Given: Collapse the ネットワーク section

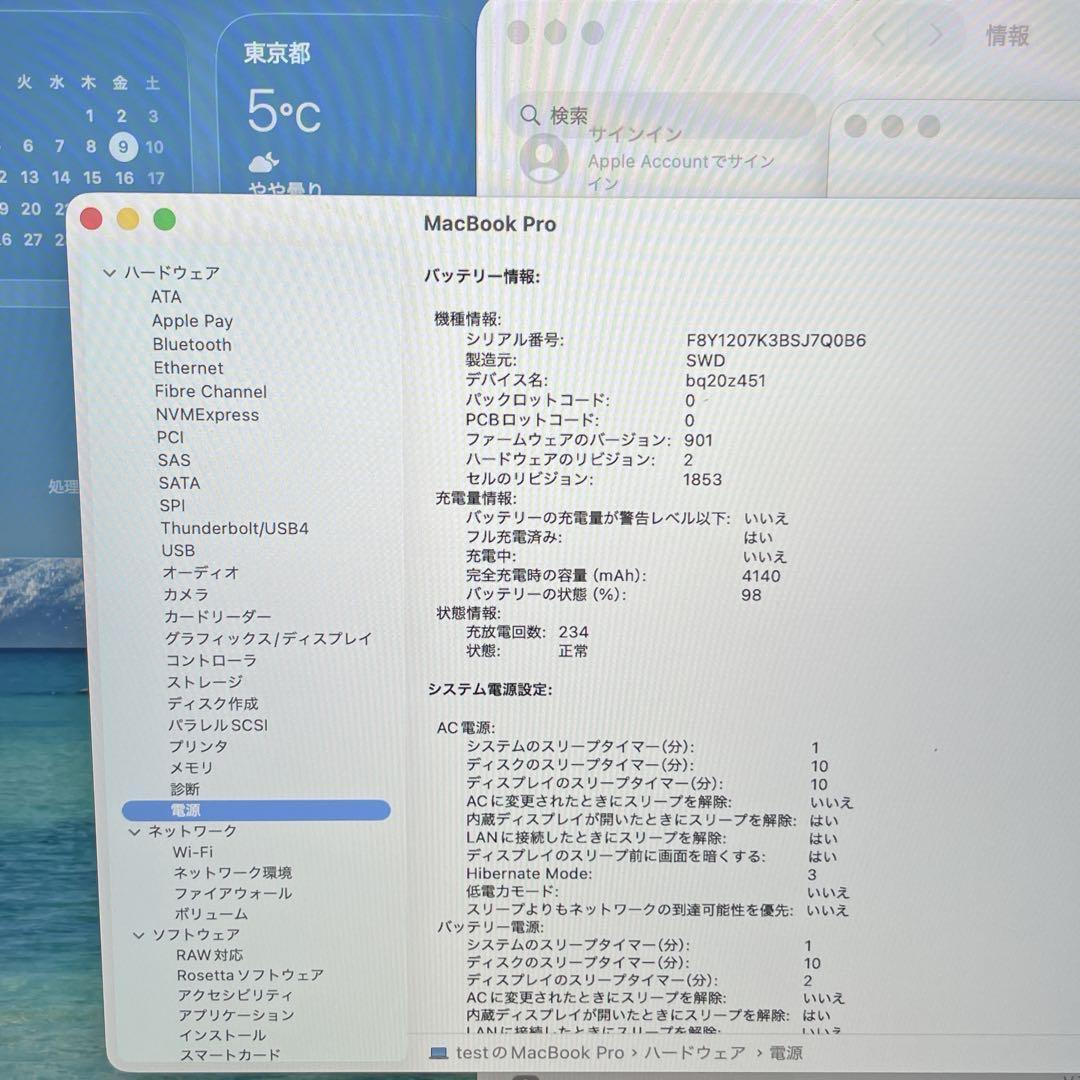Looking at the screenshot, I should [135, 830].
